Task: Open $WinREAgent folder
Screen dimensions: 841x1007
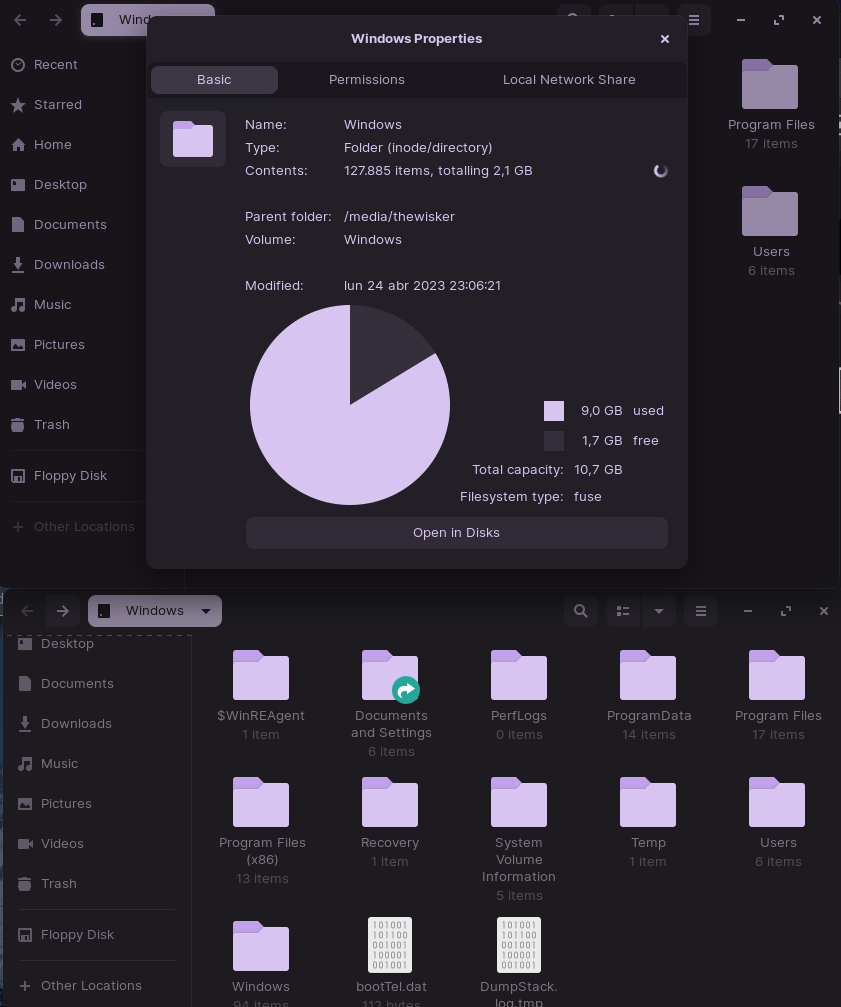Action: click(261, 696)
